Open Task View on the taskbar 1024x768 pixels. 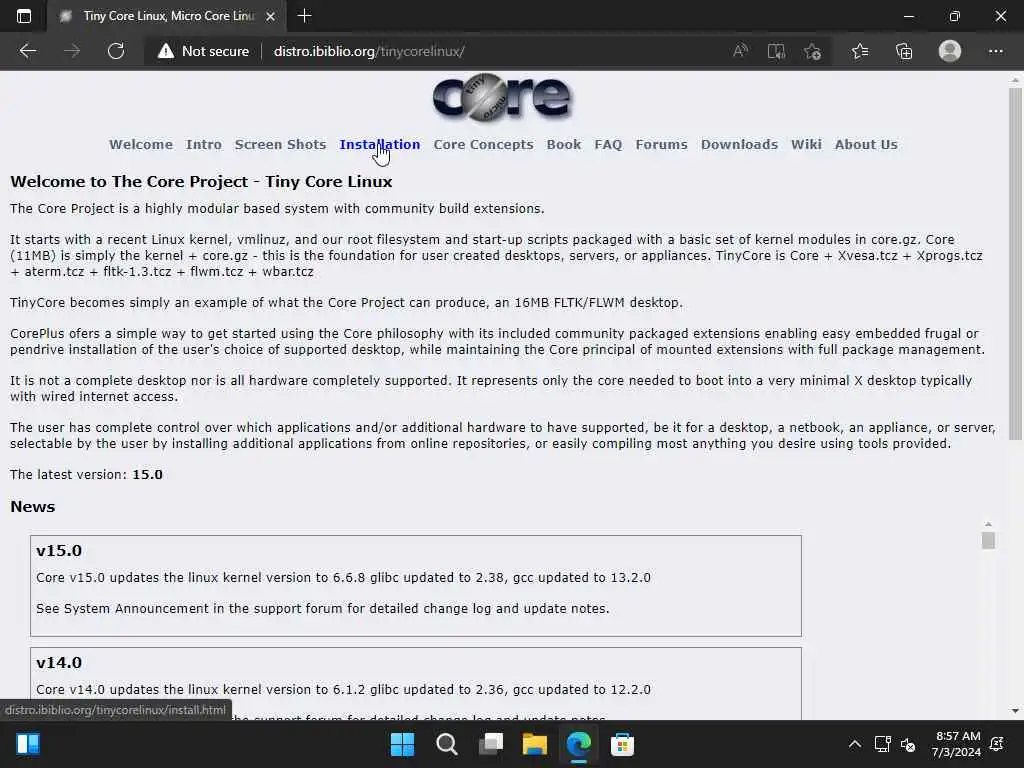[x=490, y=744]
